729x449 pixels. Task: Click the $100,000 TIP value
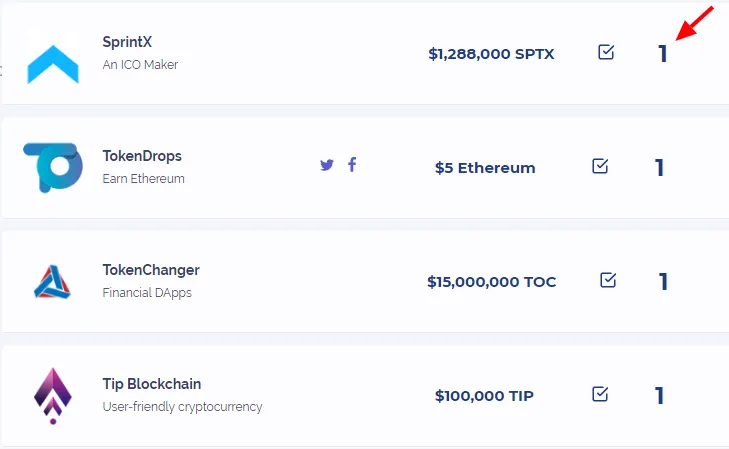484,396
